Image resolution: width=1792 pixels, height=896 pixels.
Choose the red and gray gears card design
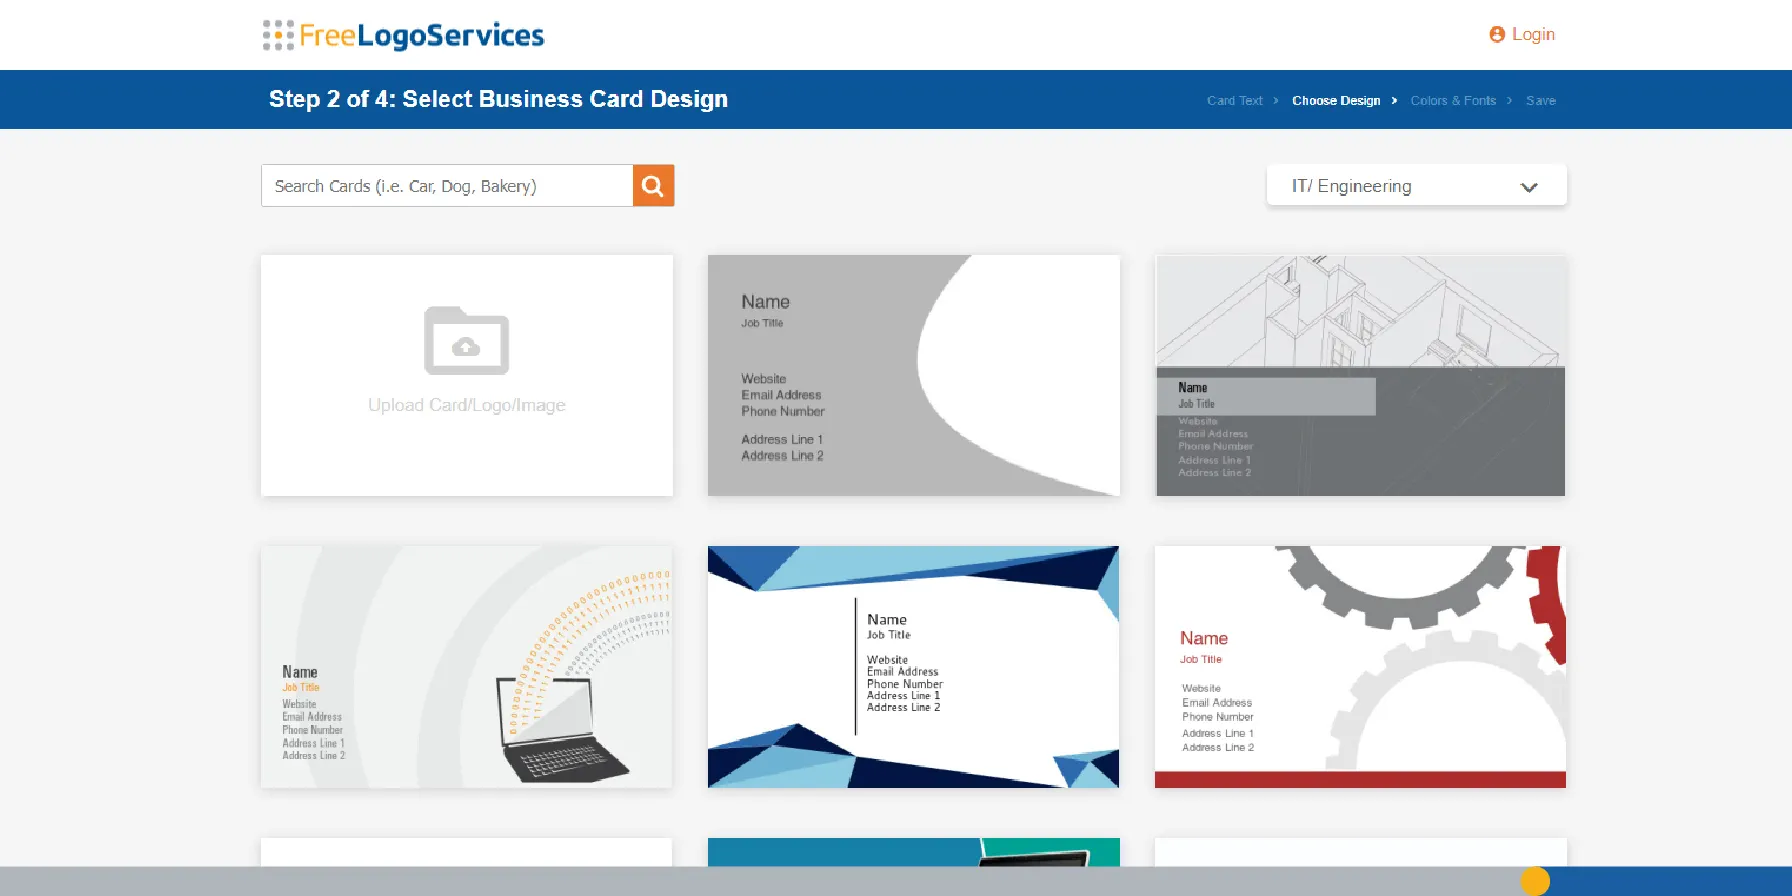click(1360, 666)
